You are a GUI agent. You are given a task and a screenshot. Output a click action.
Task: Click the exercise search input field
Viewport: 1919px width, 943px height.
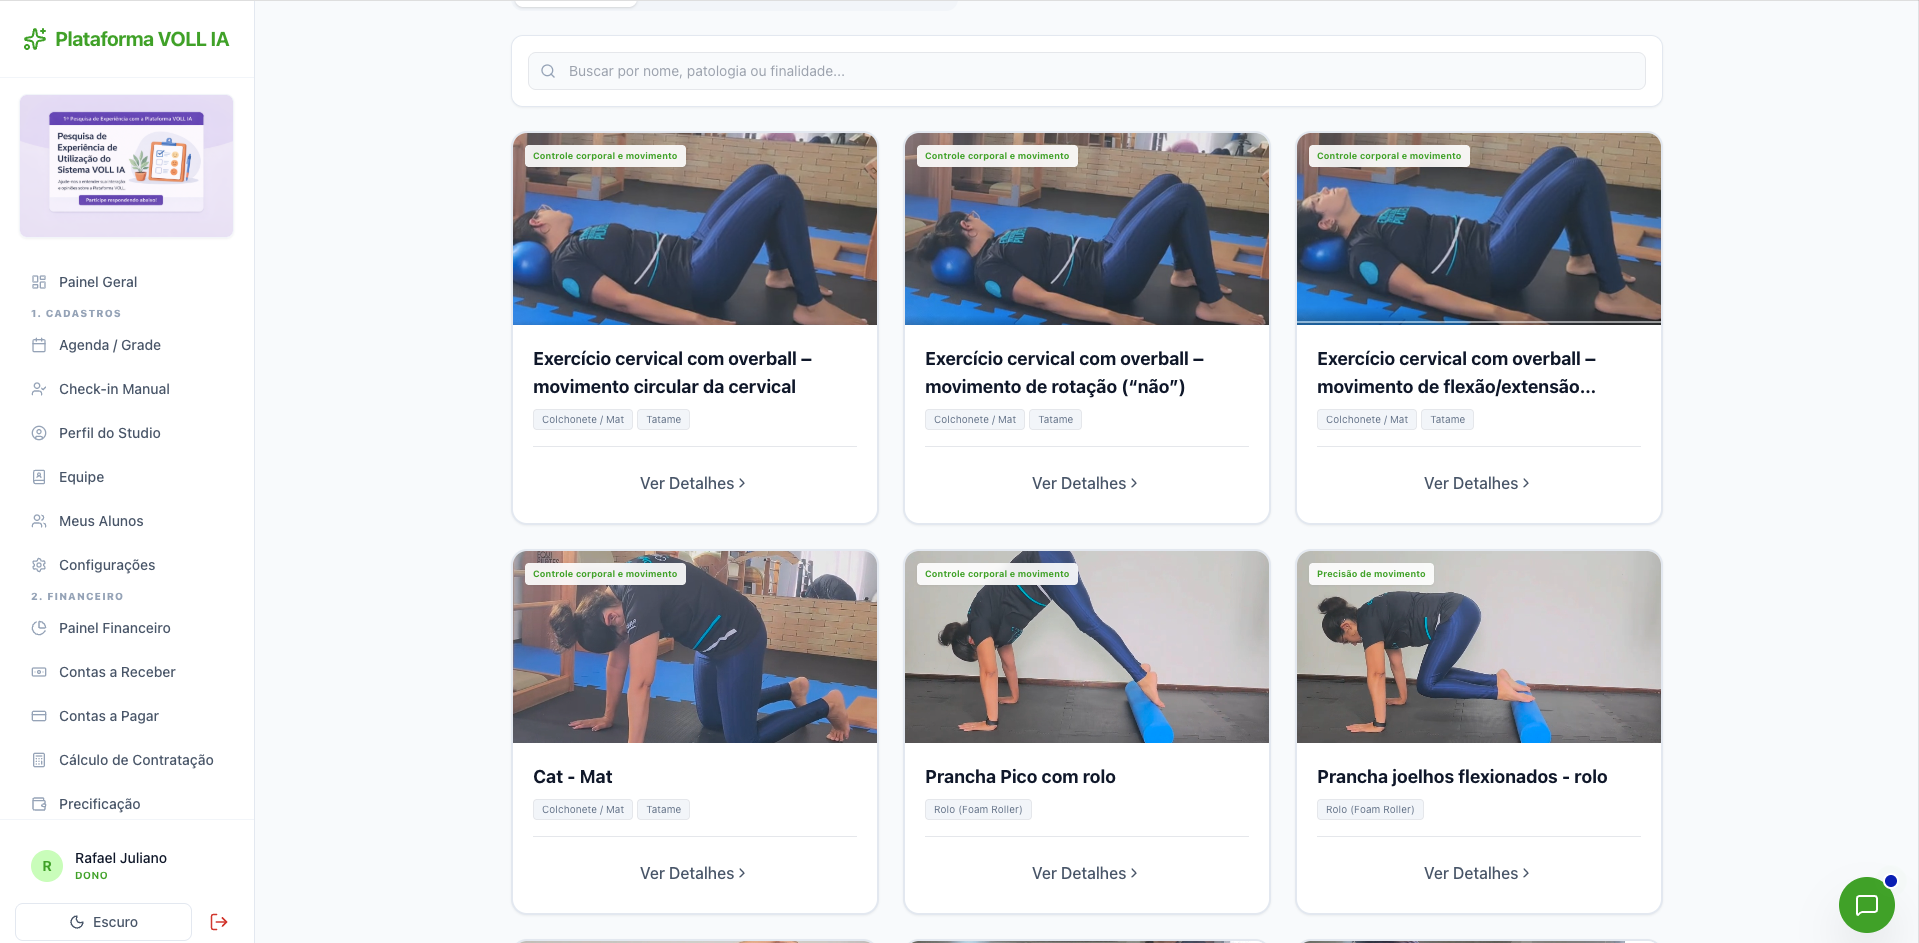(x=1086, y=71)
